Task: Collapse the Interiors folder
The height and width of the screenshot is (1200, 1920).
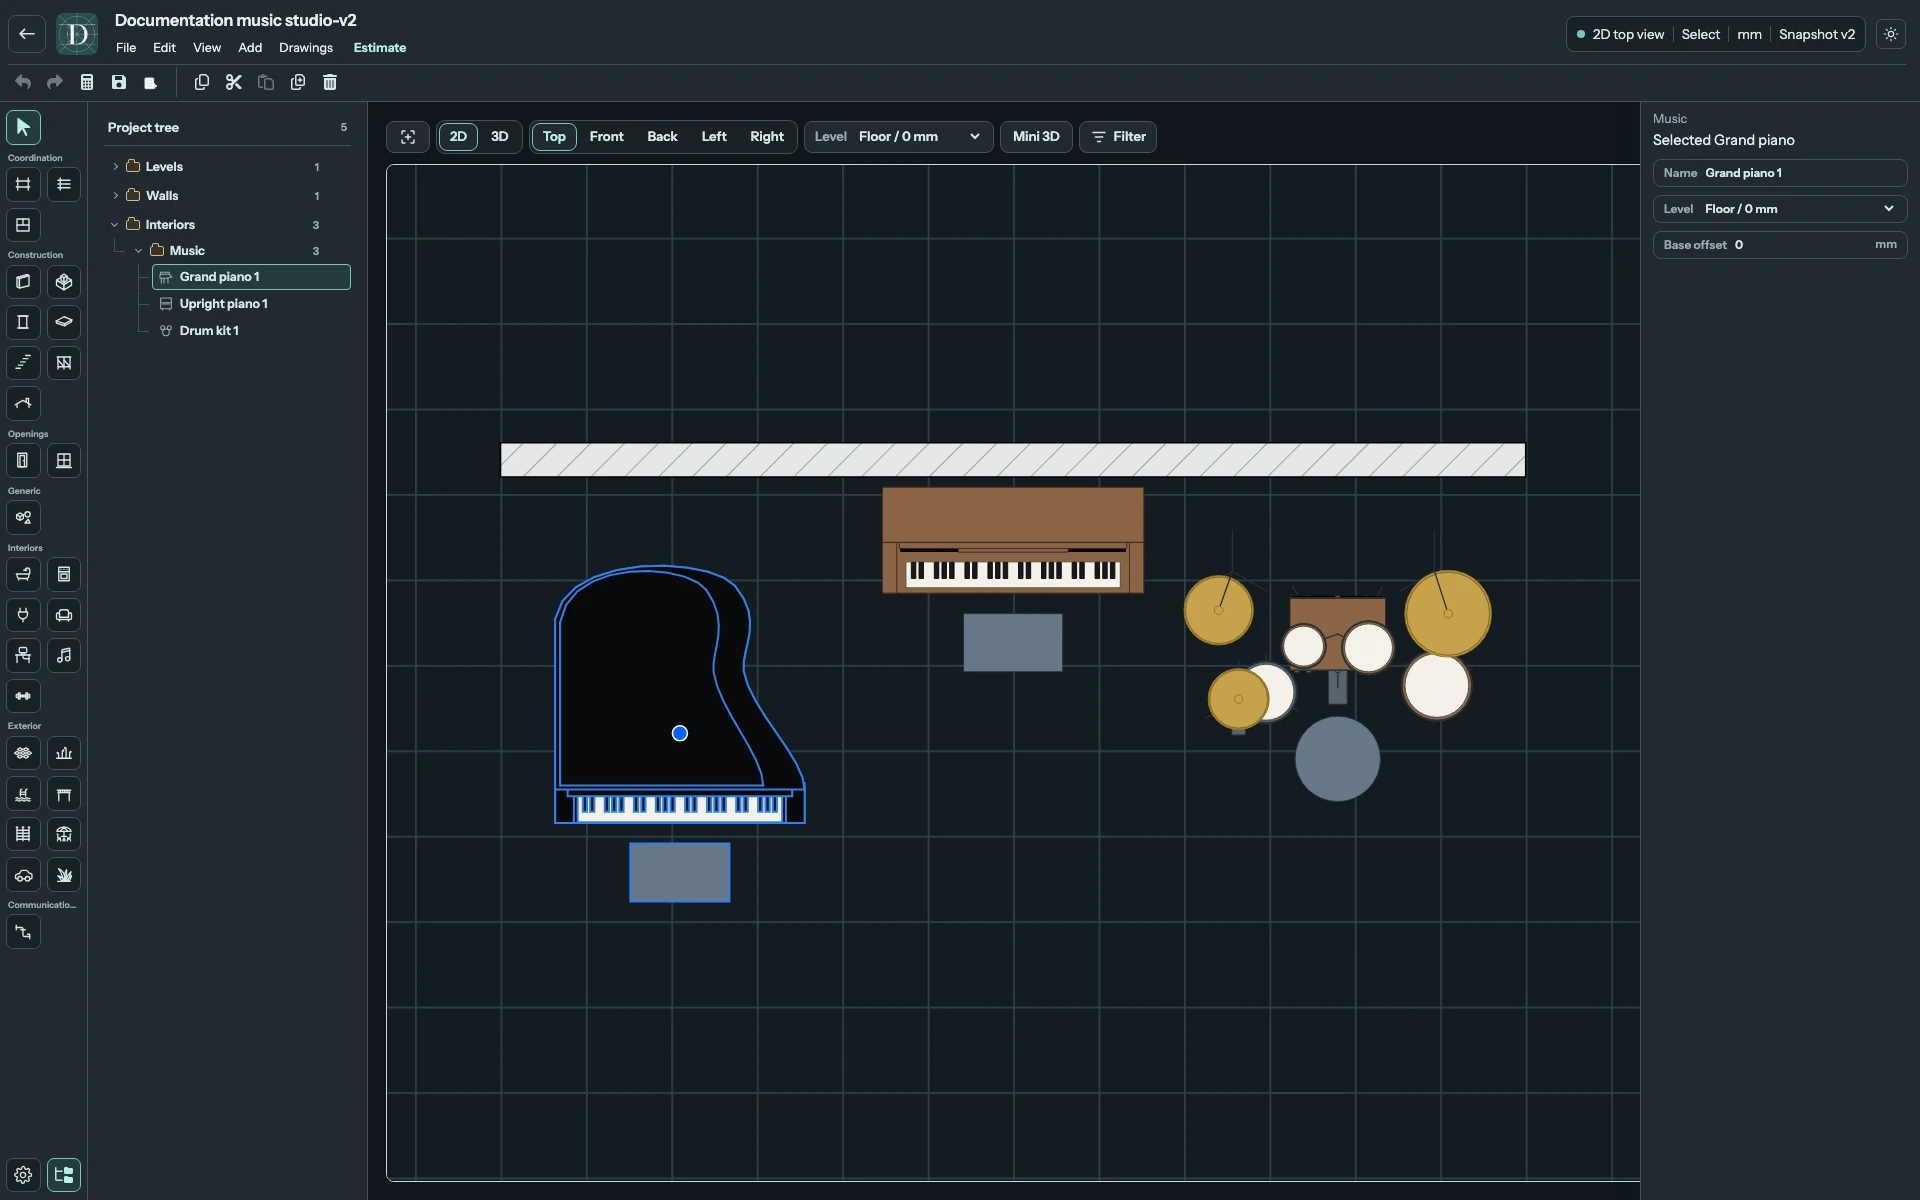Action: click(x=115, y=225)
